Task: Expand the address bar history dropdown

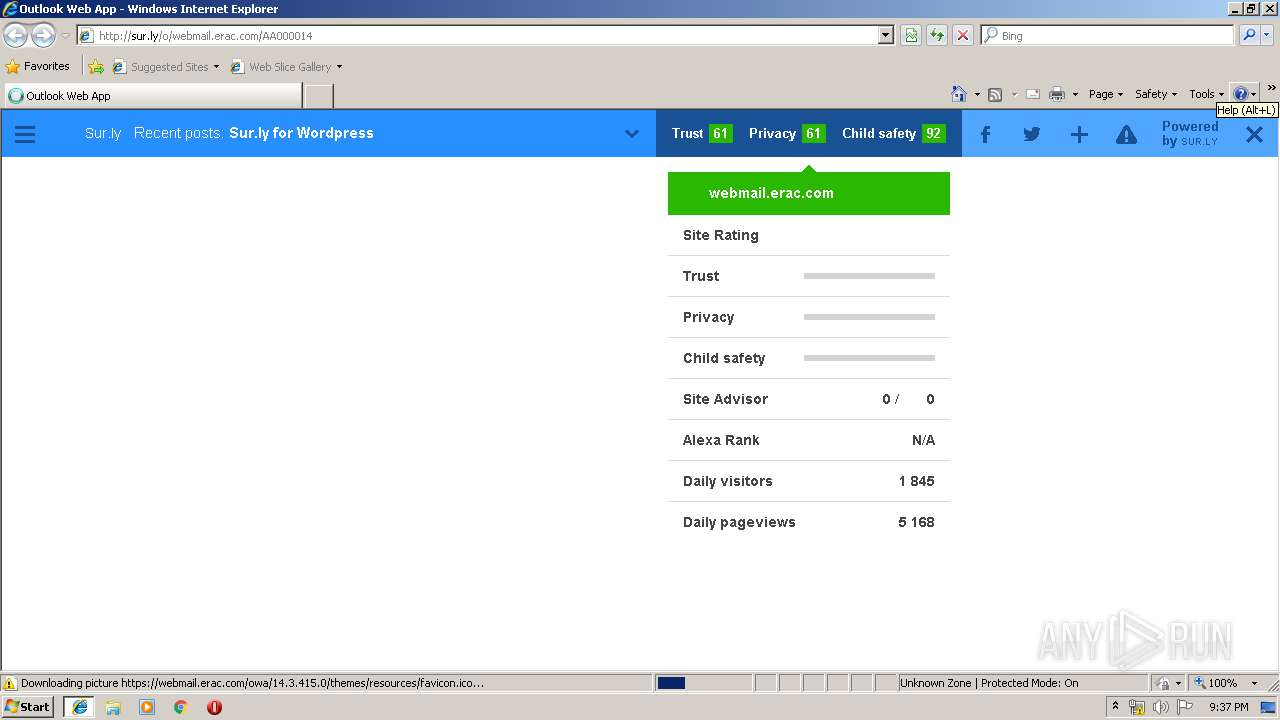Action: tap(886, 35)
